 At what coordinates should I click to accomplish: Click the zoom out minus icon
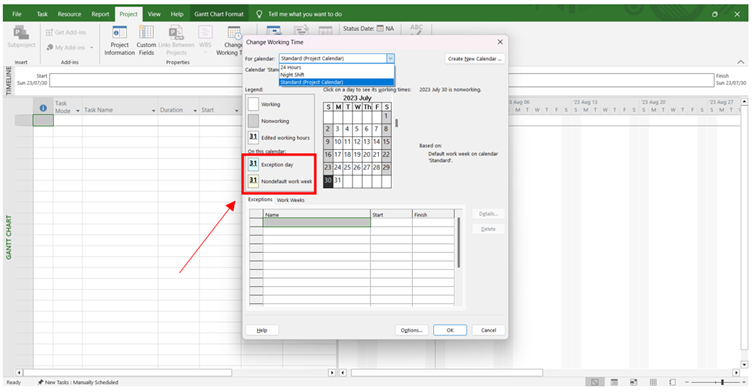[687, 382]
